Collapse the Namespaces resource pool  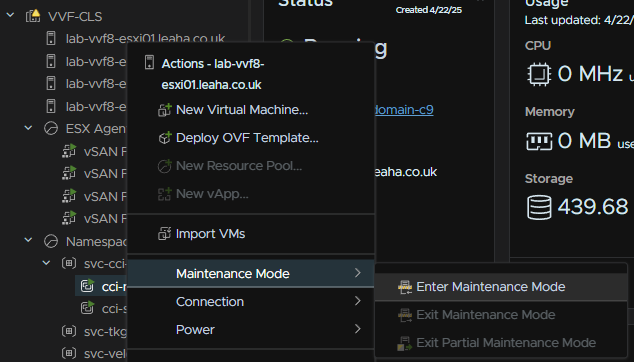[28, 240]
